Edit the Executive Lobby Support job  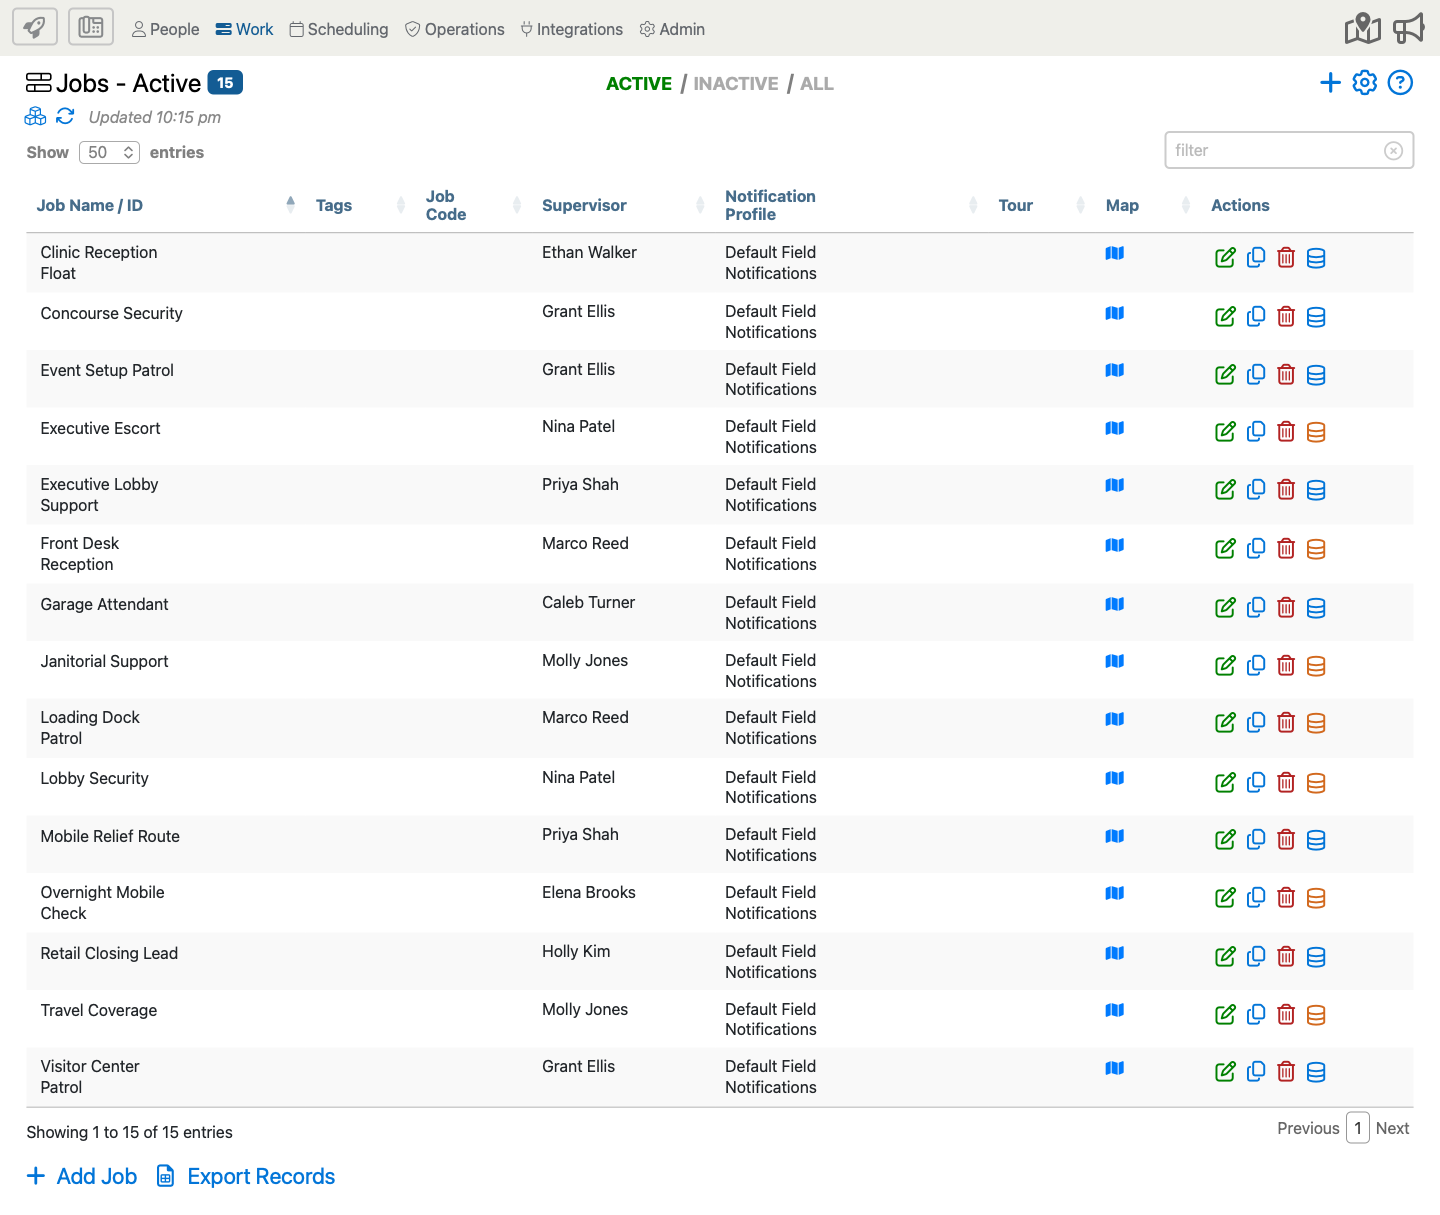1225,490
